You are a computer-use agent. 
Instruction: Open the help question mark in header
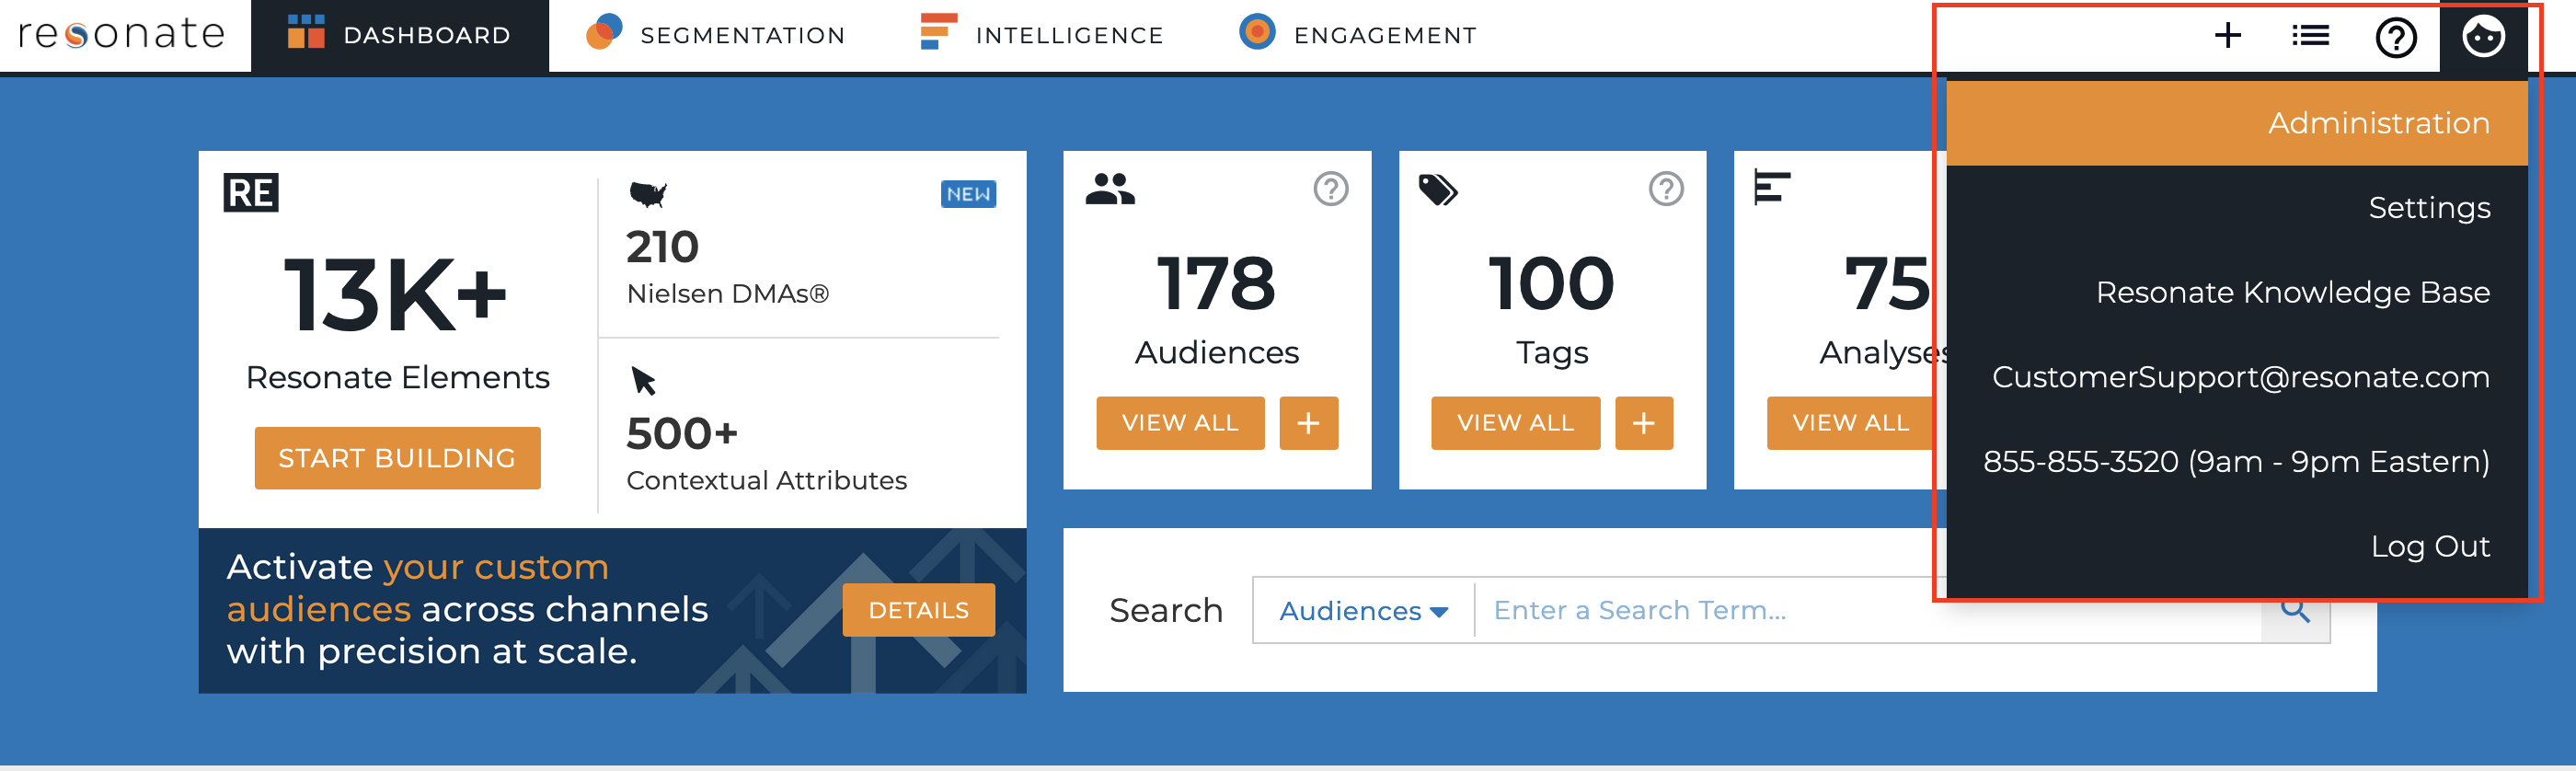(x=2395, y=38)
